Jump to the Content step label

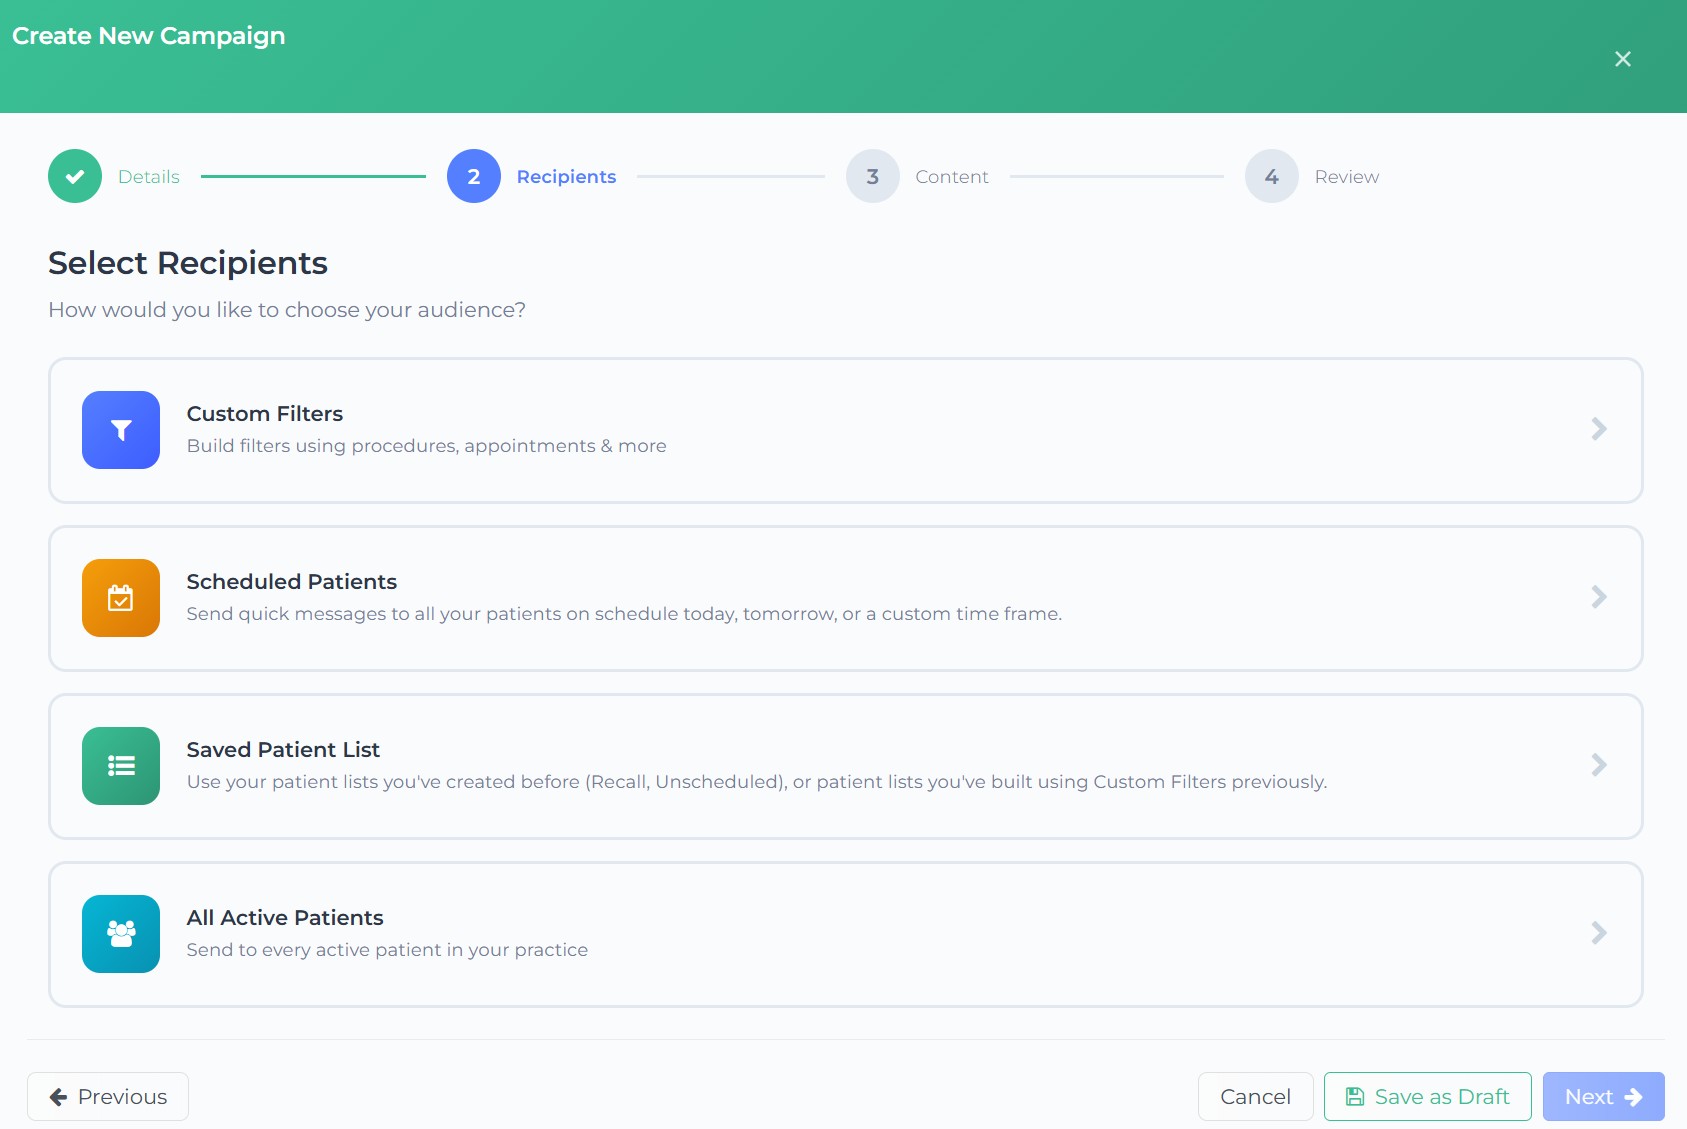tap(951, 177)
